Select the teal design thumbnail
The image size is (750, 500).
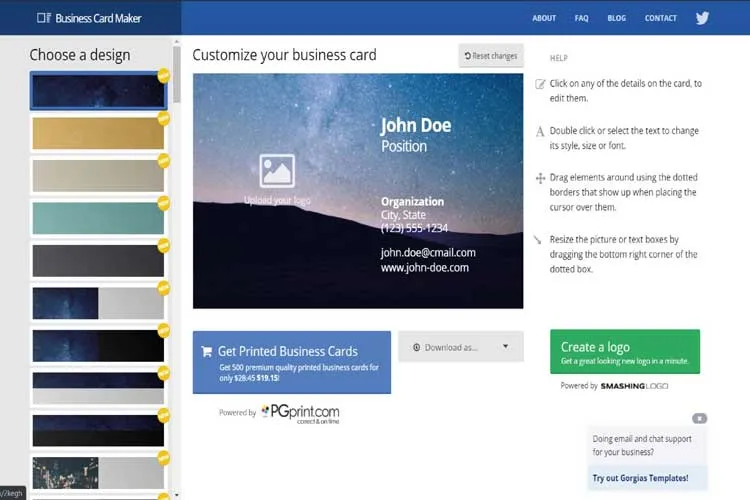98,218
